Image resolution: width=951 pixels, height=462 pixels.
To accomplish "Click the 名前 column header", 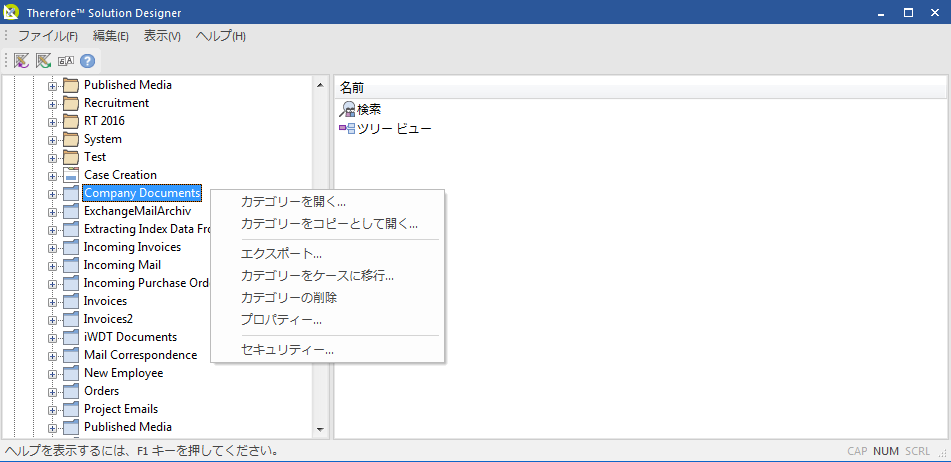I will tap(640, 88).
